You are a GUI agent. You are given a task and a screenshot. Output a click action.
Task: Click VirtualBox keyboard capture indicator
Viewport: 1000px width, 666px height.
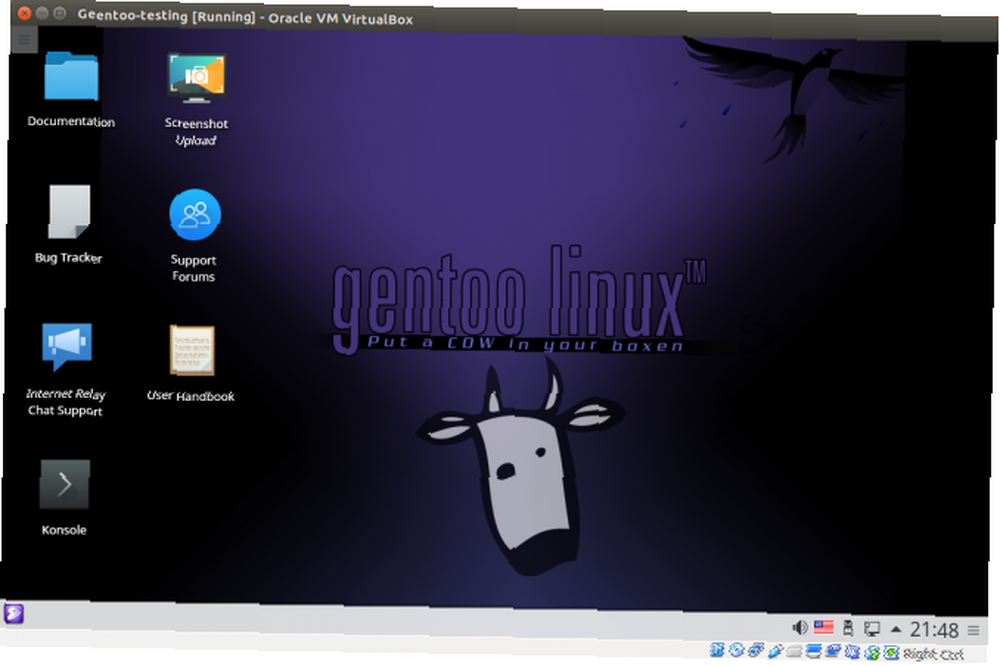tap(891, 653)
